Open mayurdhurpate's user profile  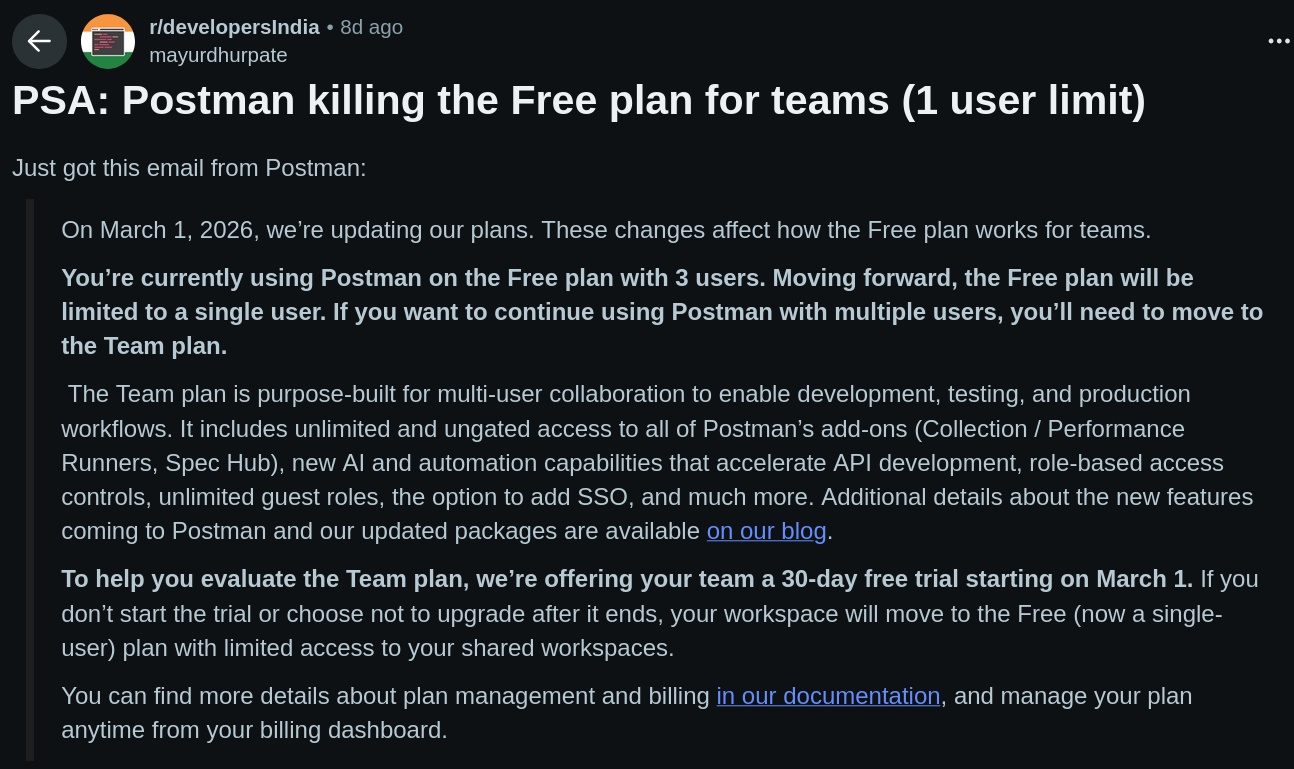218,55
